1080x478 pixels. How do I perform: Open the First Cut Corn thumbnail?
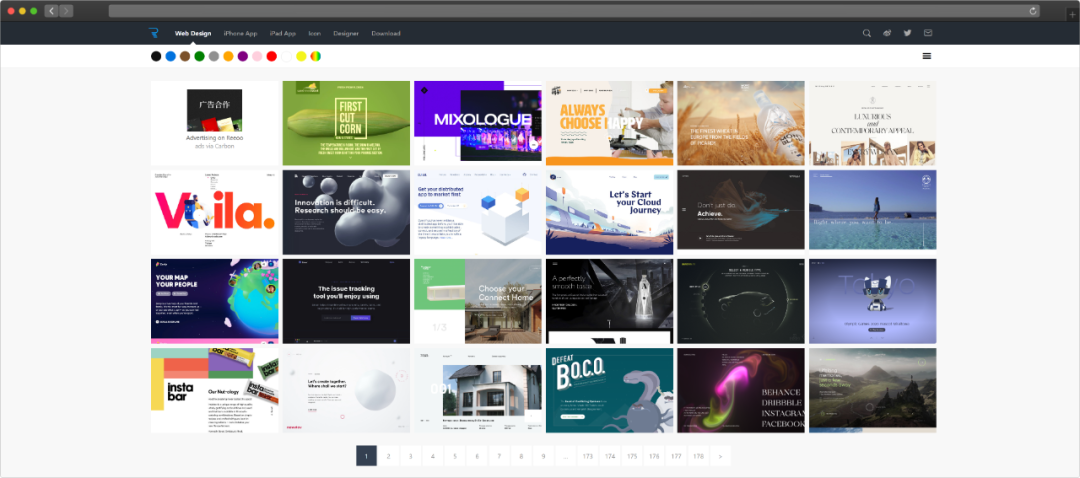coord(346,123)
